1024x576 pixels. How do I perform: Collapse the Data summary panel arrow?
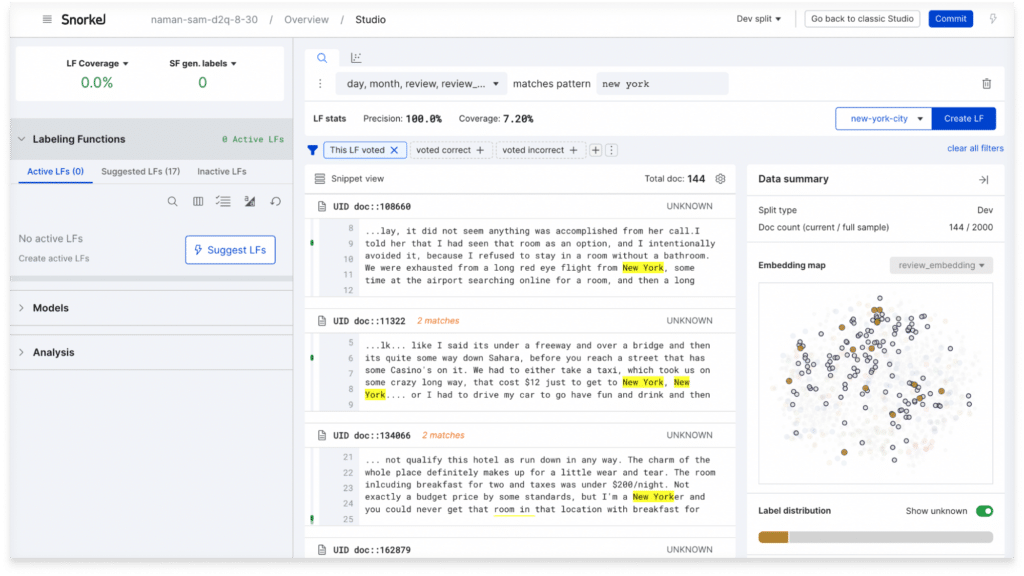[x=984, y=180]
